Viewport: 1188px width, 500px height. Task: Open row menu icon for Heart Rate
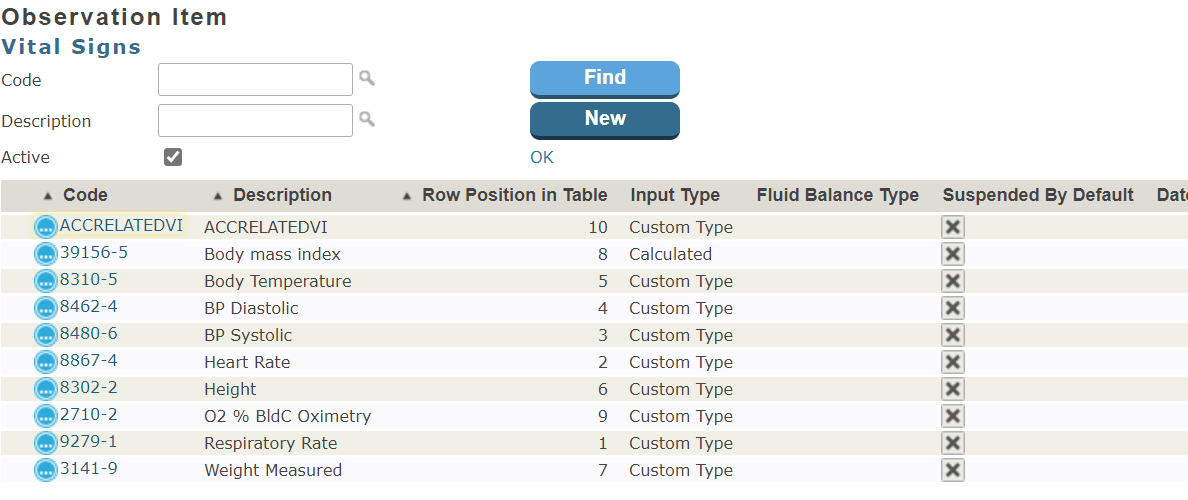[x=46, y=362]
